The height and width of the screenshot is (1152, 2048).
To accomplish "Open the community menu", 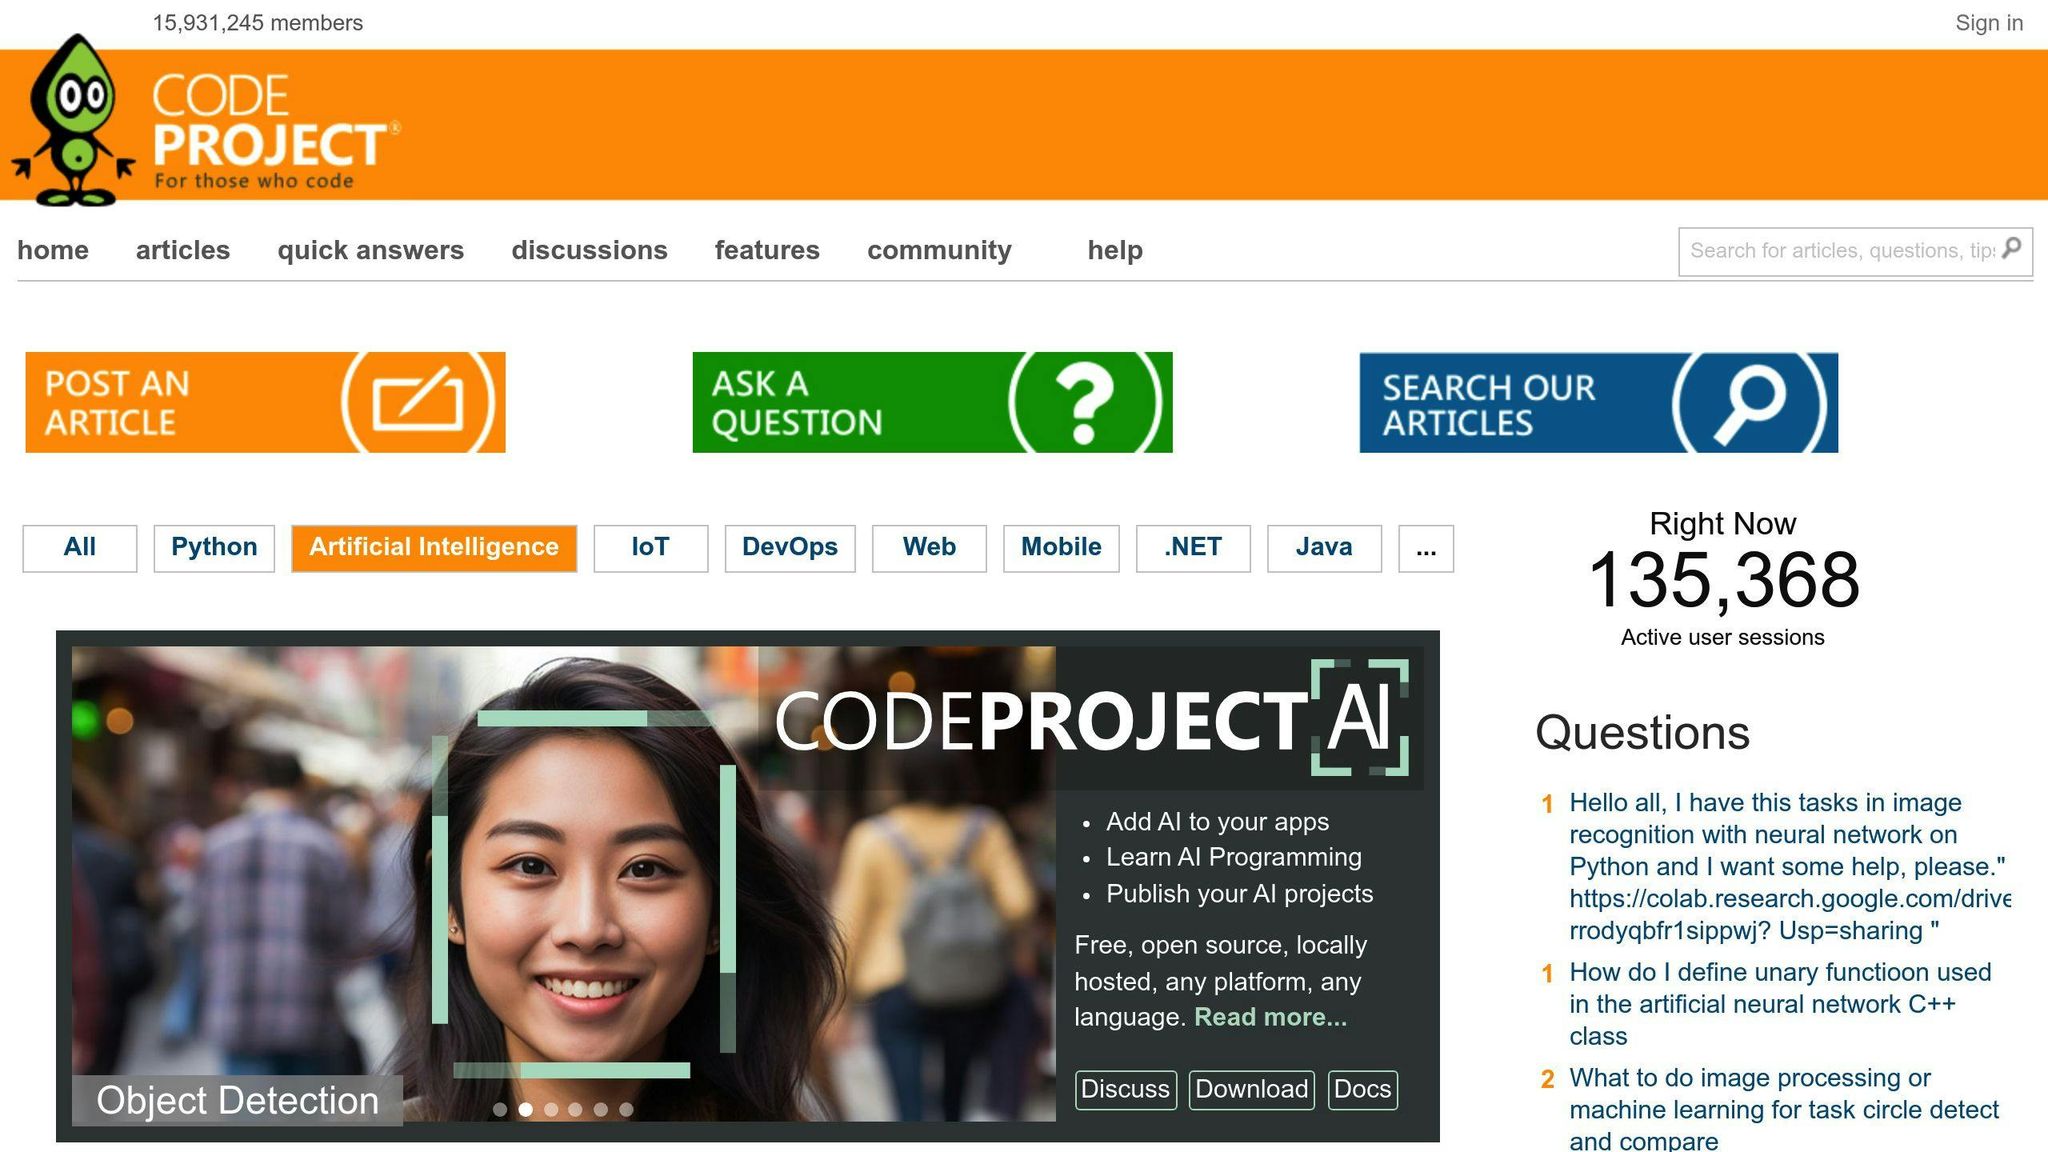I will click(x=939, y=250).
